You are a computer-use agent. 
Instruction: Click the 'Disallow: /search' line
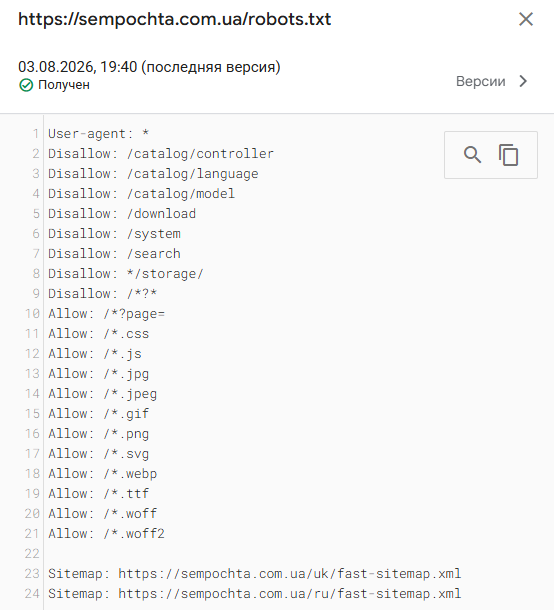[114, 254]
